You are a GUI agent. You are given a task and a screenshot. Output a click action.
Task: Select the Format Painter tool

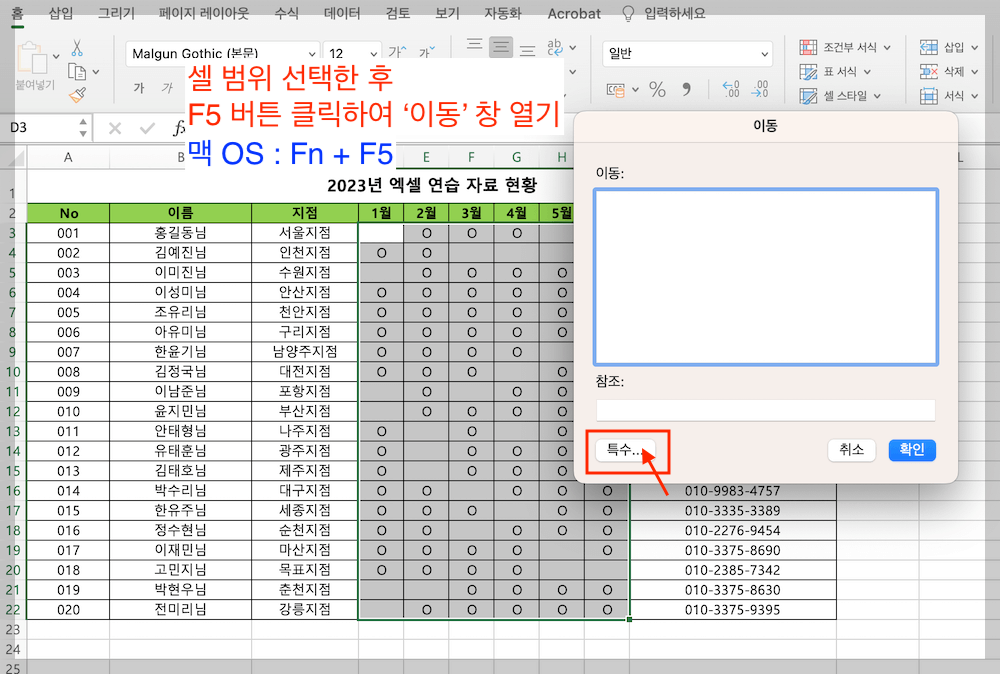76,94
